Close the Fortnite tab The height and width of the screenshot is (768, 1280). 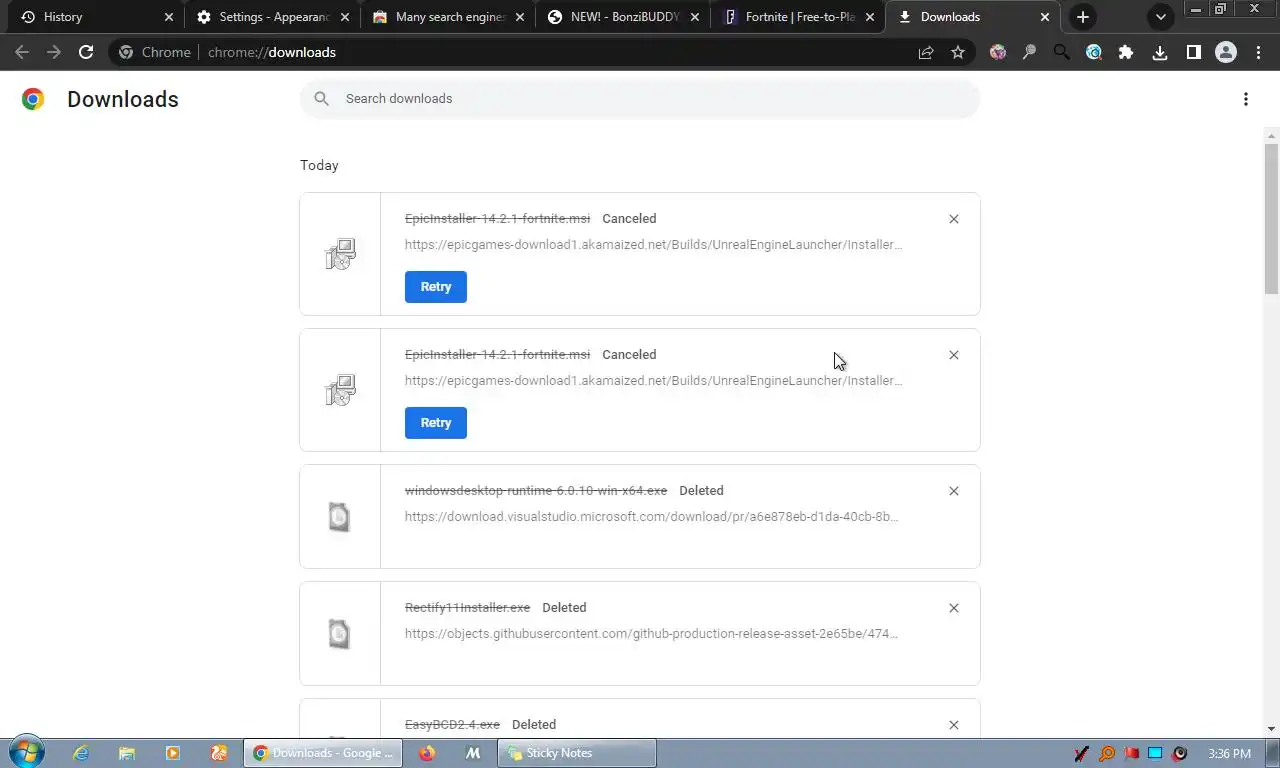(x=870, y=17)
